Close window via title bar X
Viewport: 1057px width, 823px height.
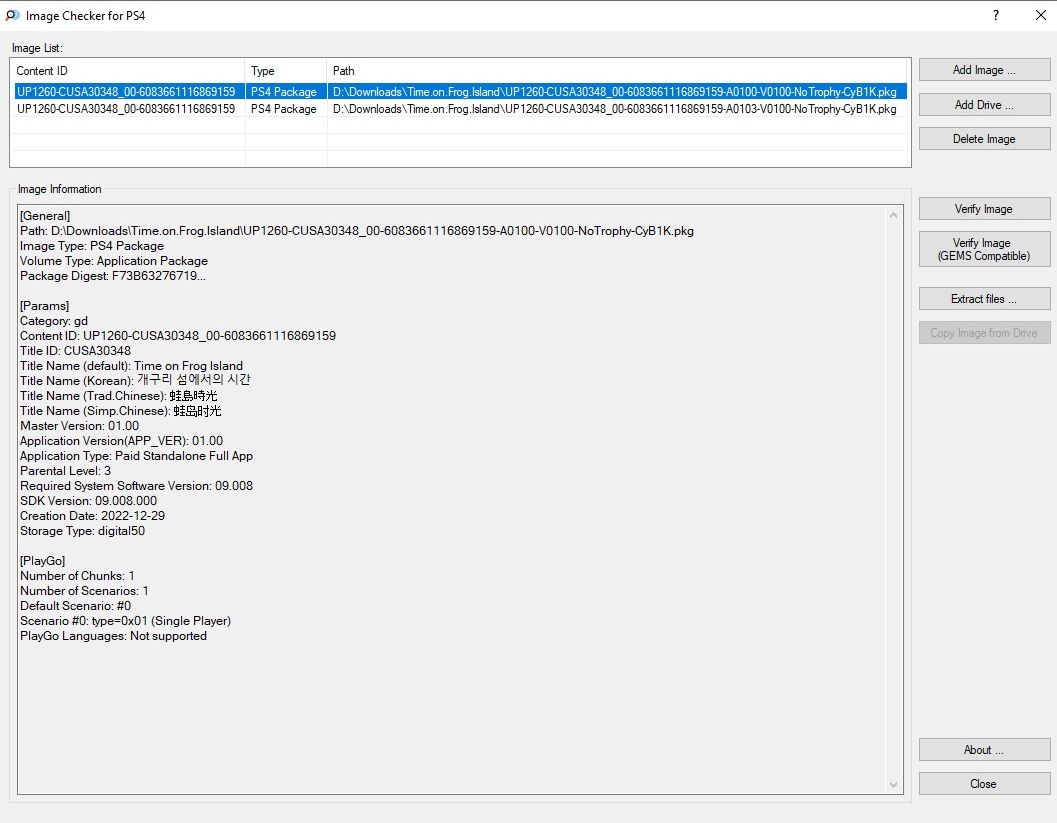tap(1040, 16)
